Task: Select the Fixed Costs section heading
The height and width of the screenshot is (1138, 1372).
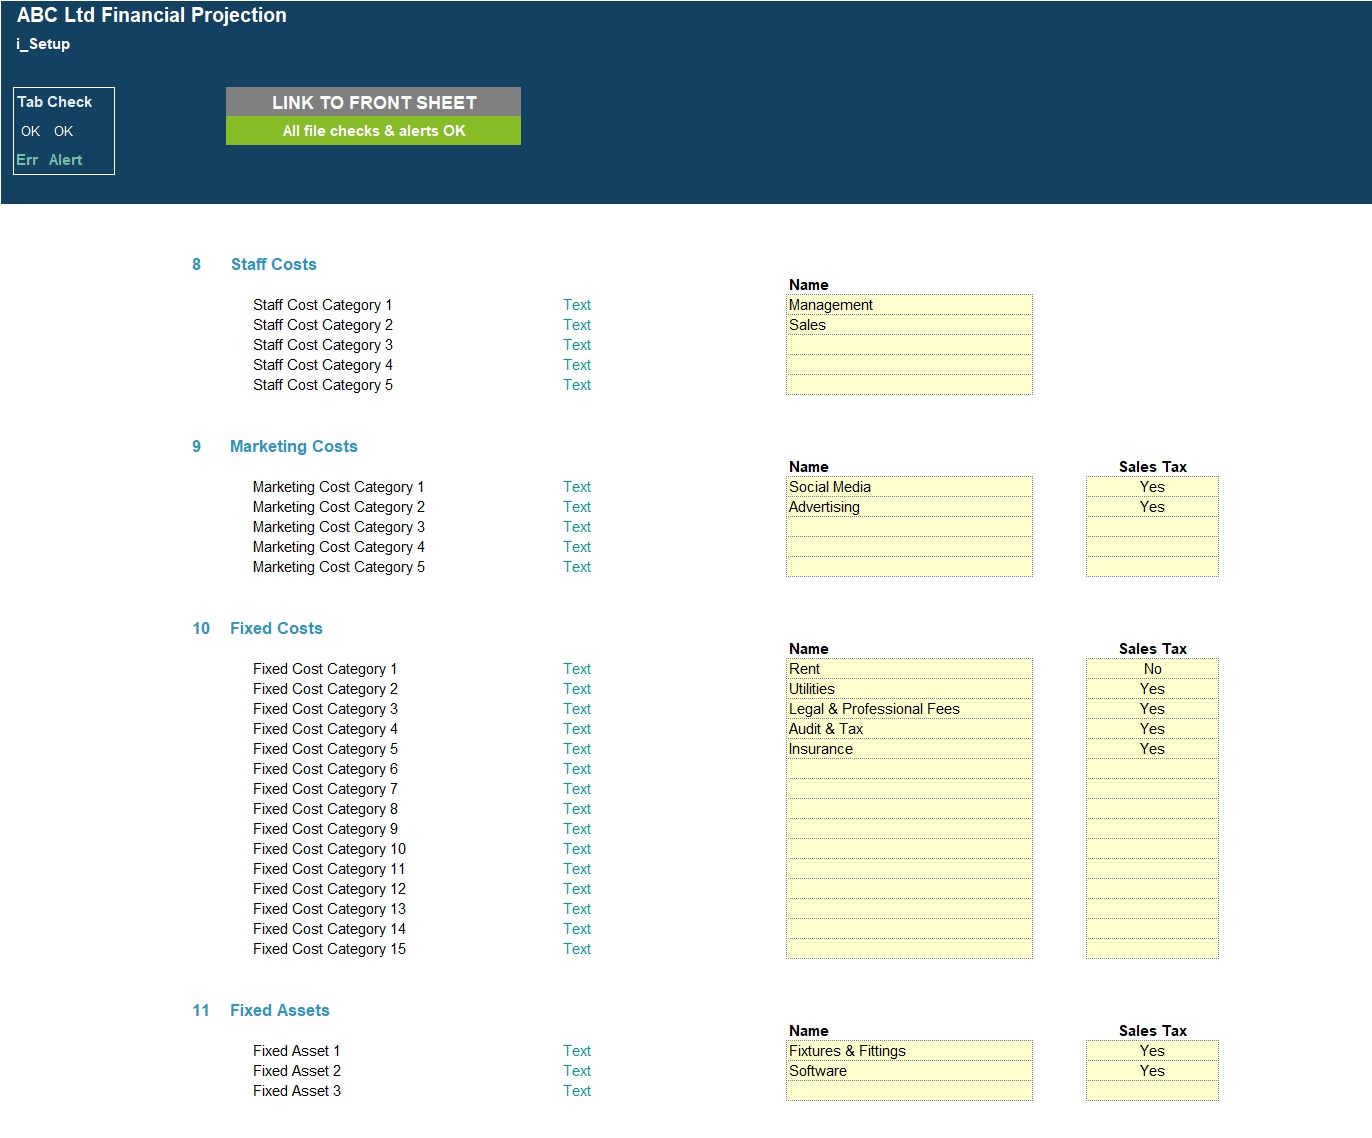Action: 276,628
